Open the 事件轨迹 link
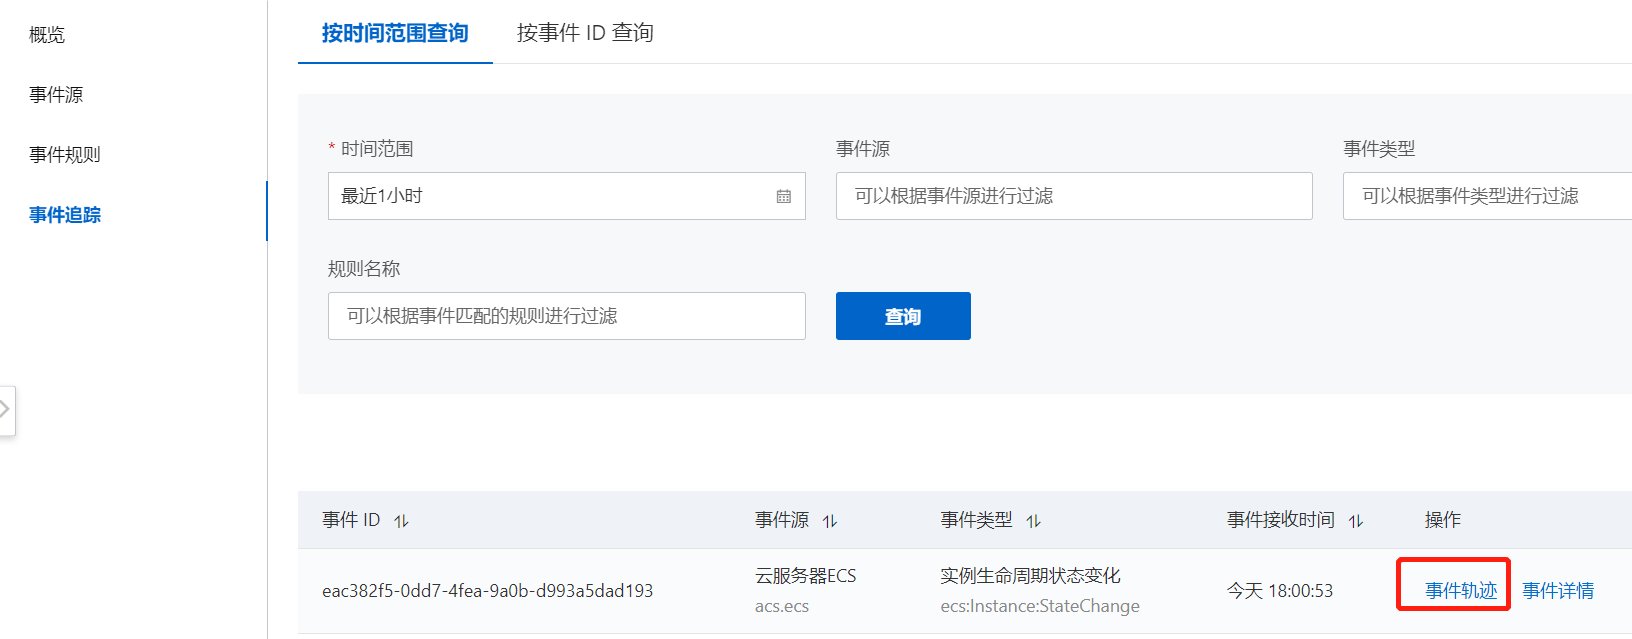The width and height of the screenshot is (1632, 639). 1461,591
